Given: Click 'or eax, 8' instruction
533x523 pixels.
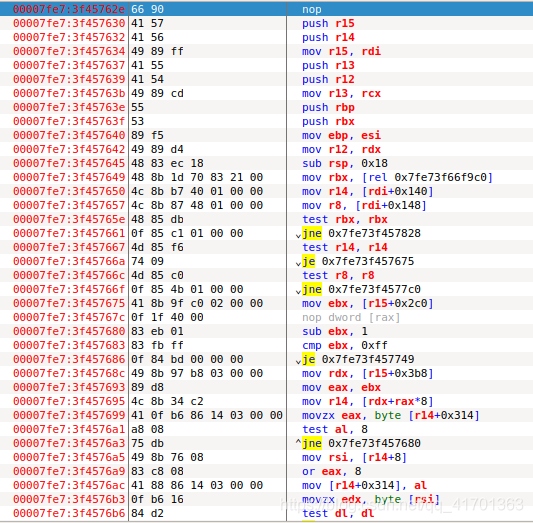Looking at the screenshot, I should [332, 471].
